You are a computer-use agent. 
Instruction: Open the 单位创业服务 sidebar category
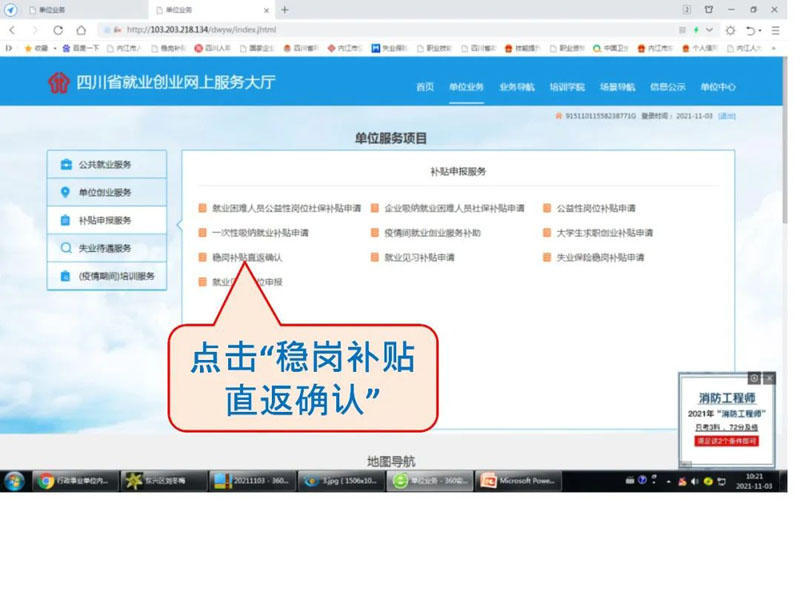pos(105,192)
